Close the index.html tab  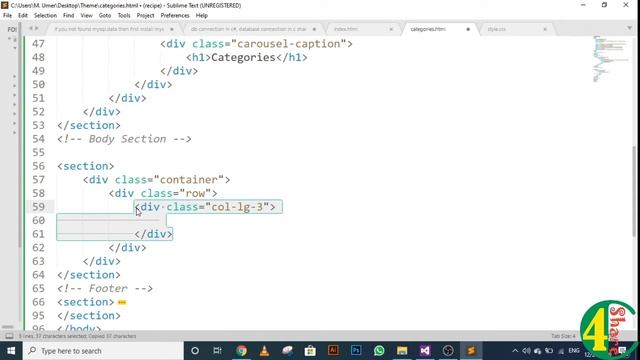[x=391, y=29]
